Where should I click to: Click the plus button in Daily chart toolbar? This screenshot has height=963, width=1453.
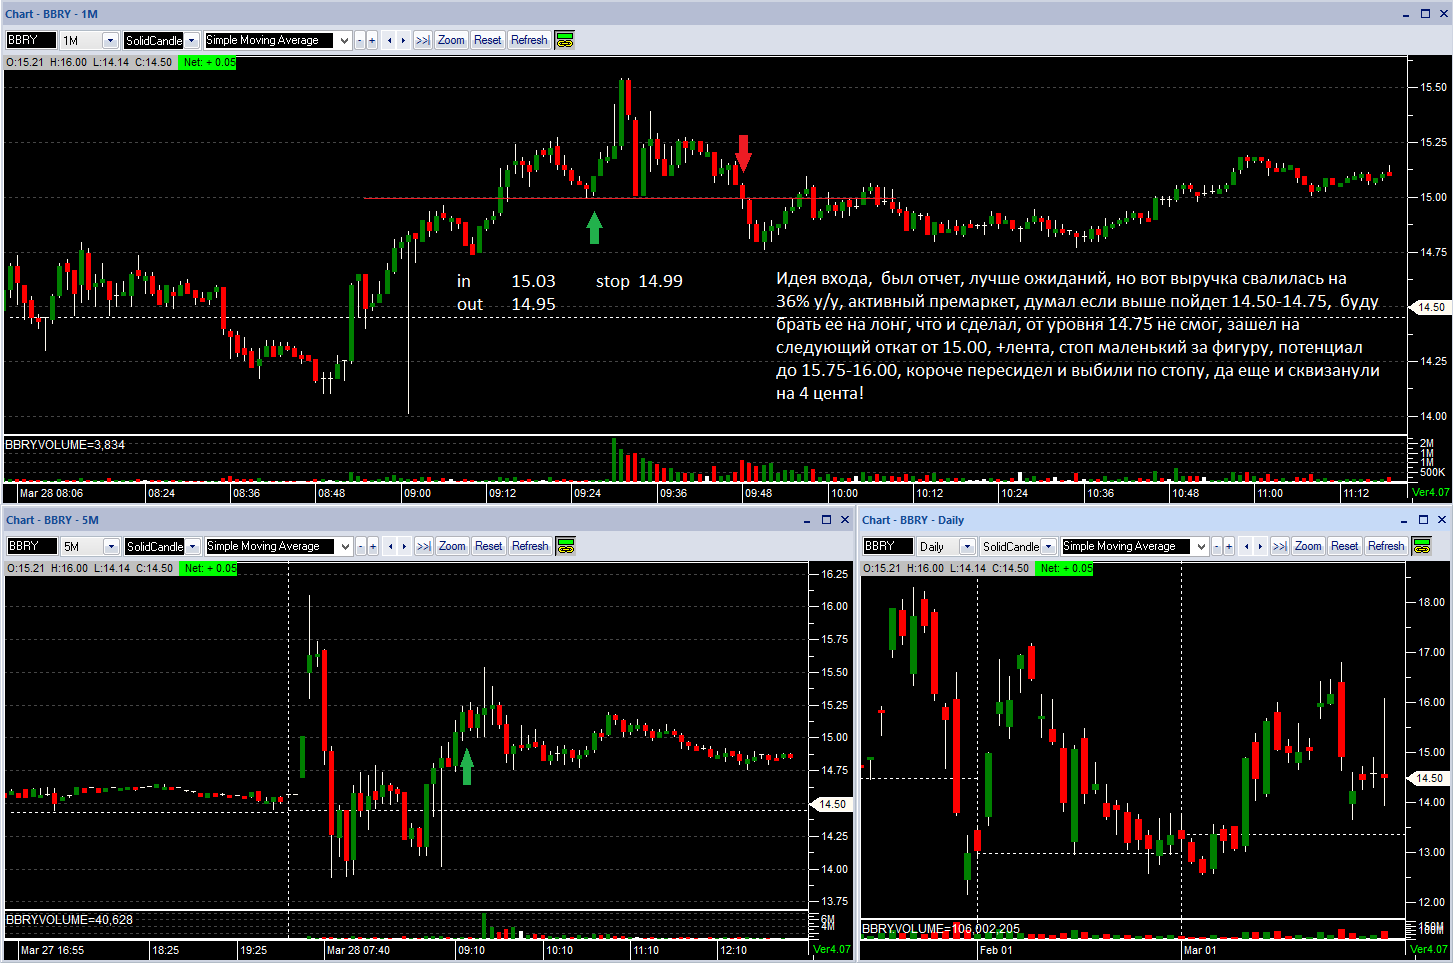[x=1229, y=546]
